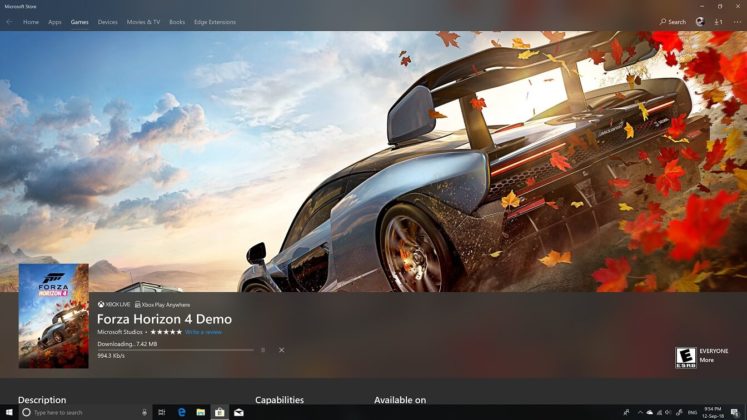Click the More link under EVERYONE

(707, 360)
